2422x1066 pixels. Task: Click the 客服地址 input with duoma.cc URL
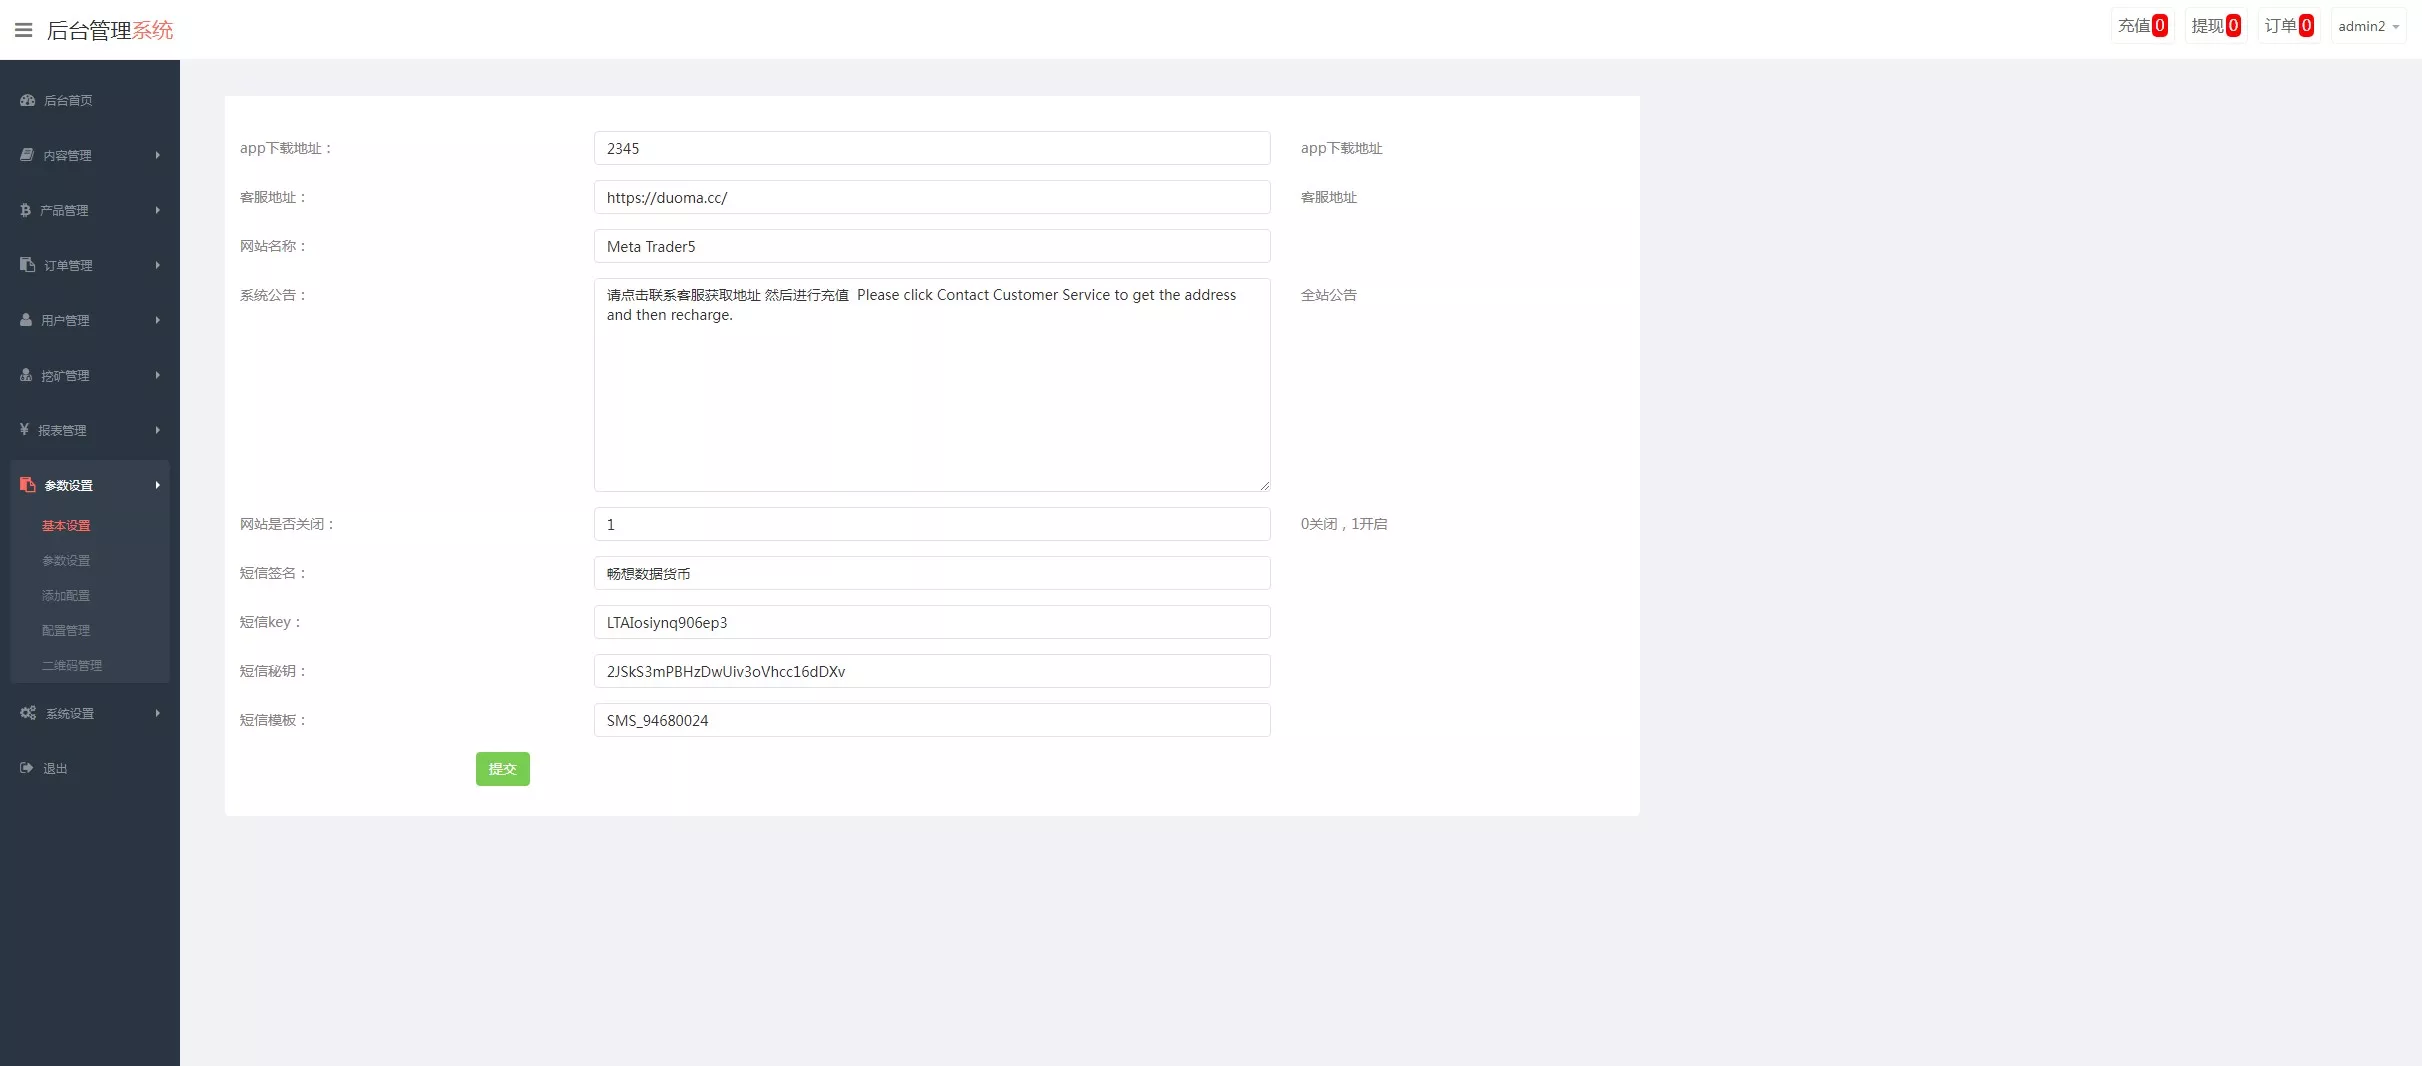[932, 197]
